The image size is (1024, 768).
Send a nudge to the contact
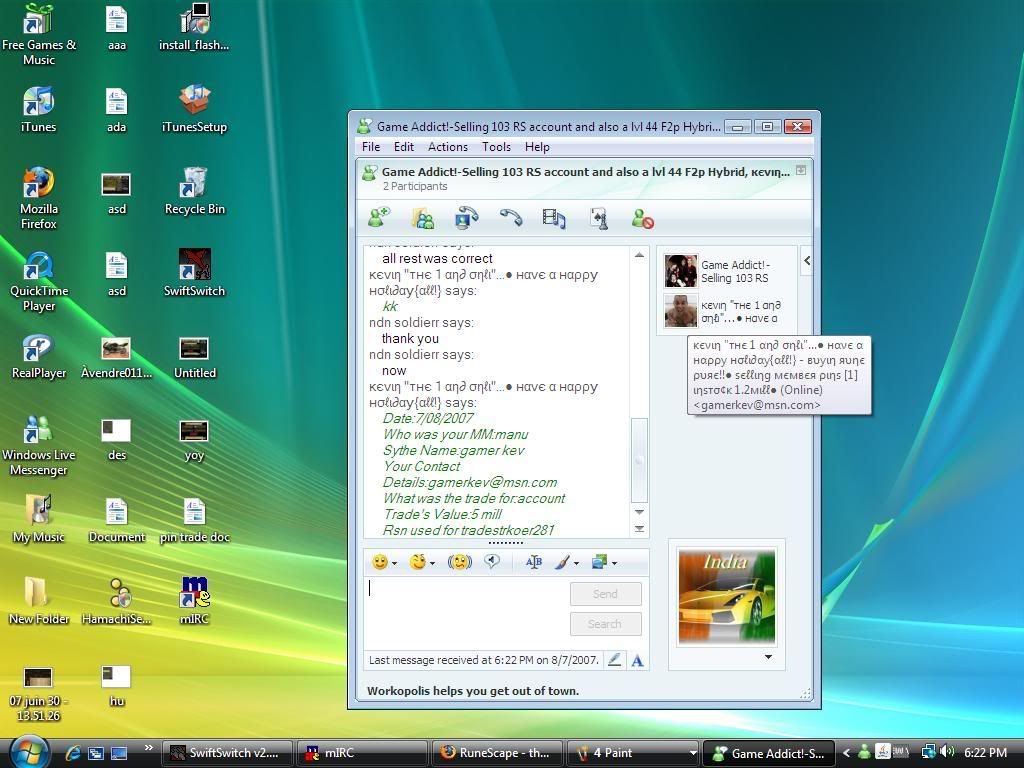[x=460, y=562]
